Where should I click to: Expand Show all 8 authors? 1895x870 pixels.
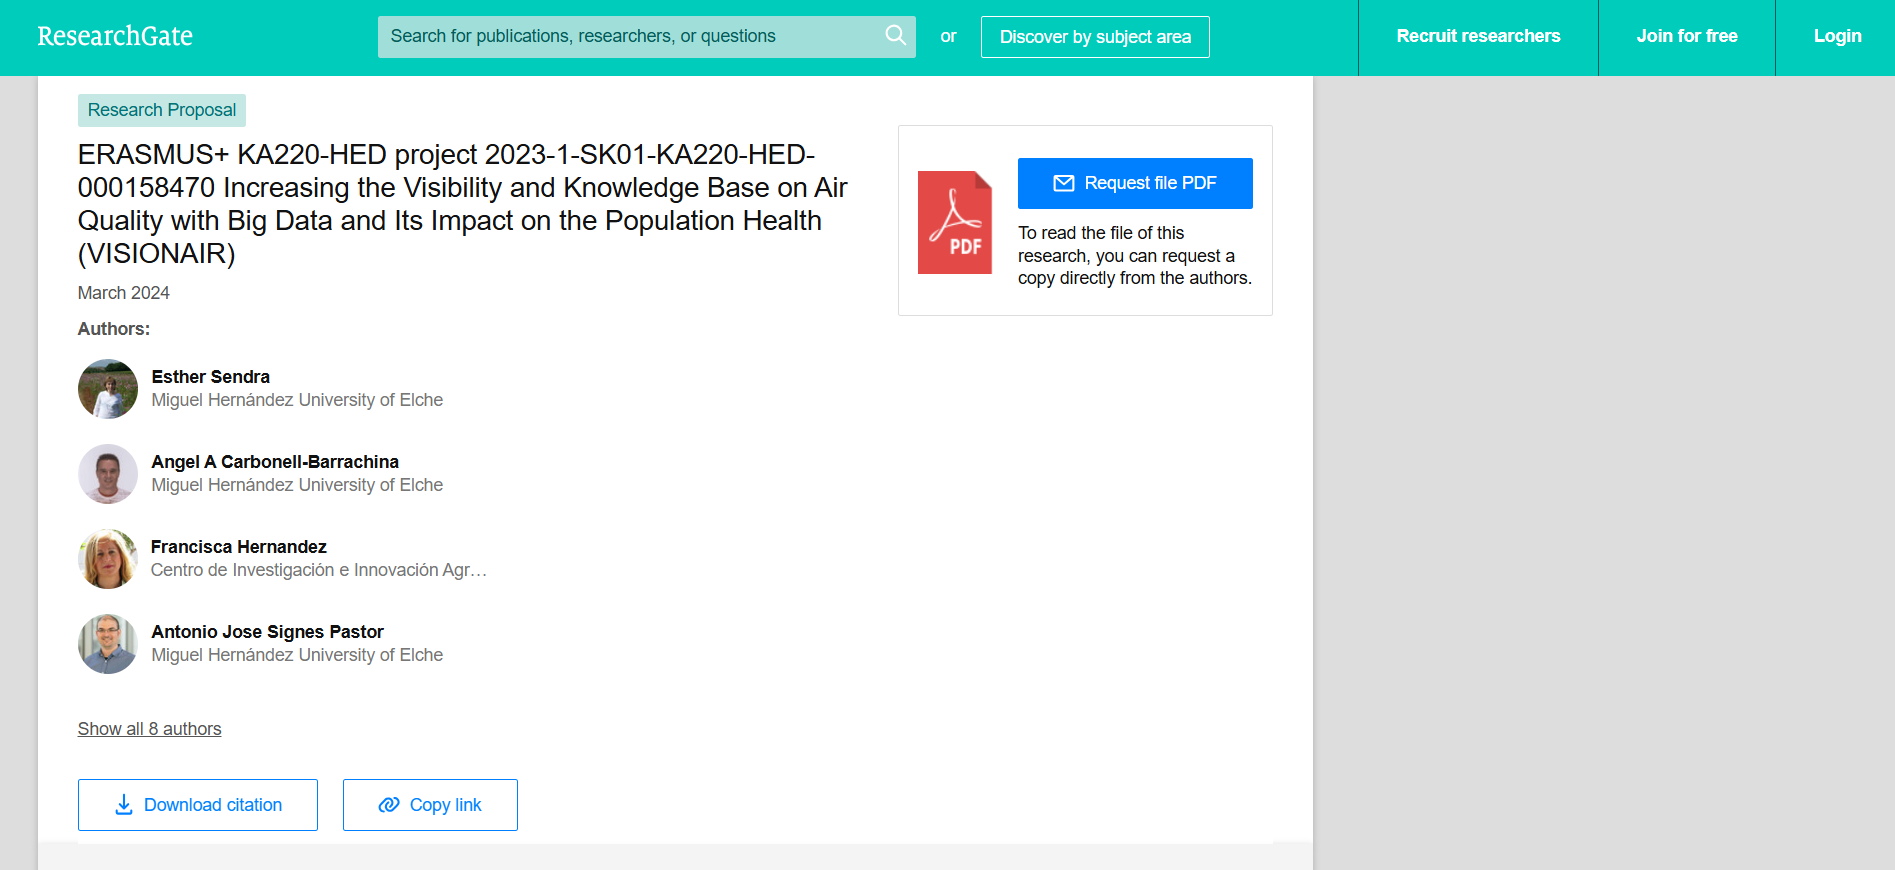coord(150,729)
